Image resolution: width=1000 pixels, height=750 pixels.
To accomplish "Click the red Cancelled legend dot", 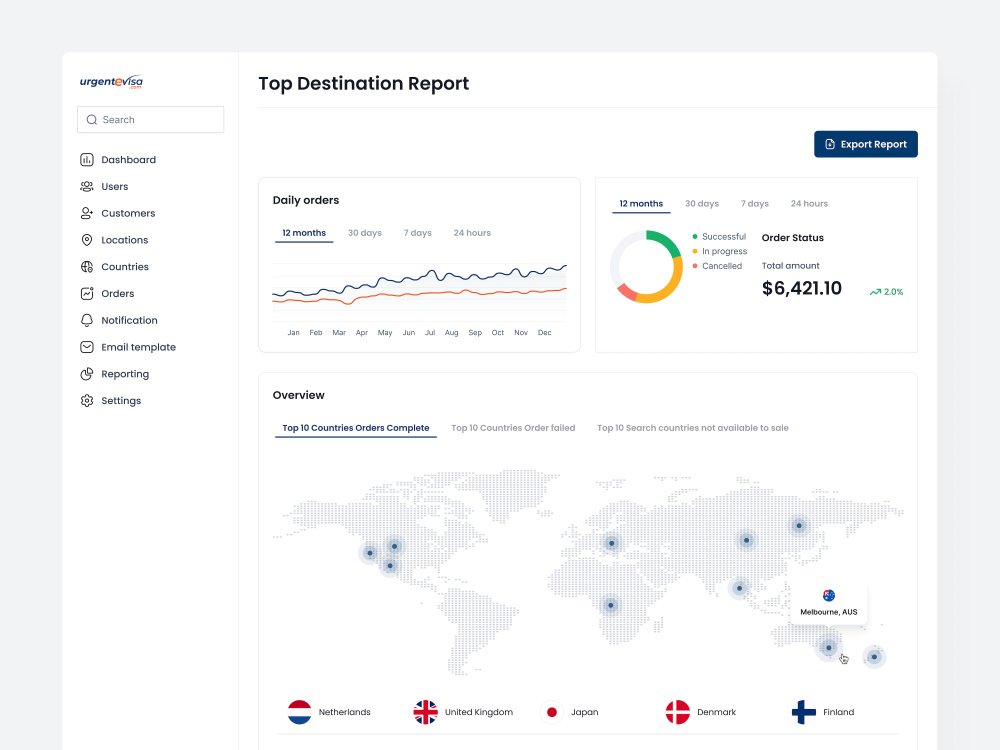I will click(x=695, y=266).
